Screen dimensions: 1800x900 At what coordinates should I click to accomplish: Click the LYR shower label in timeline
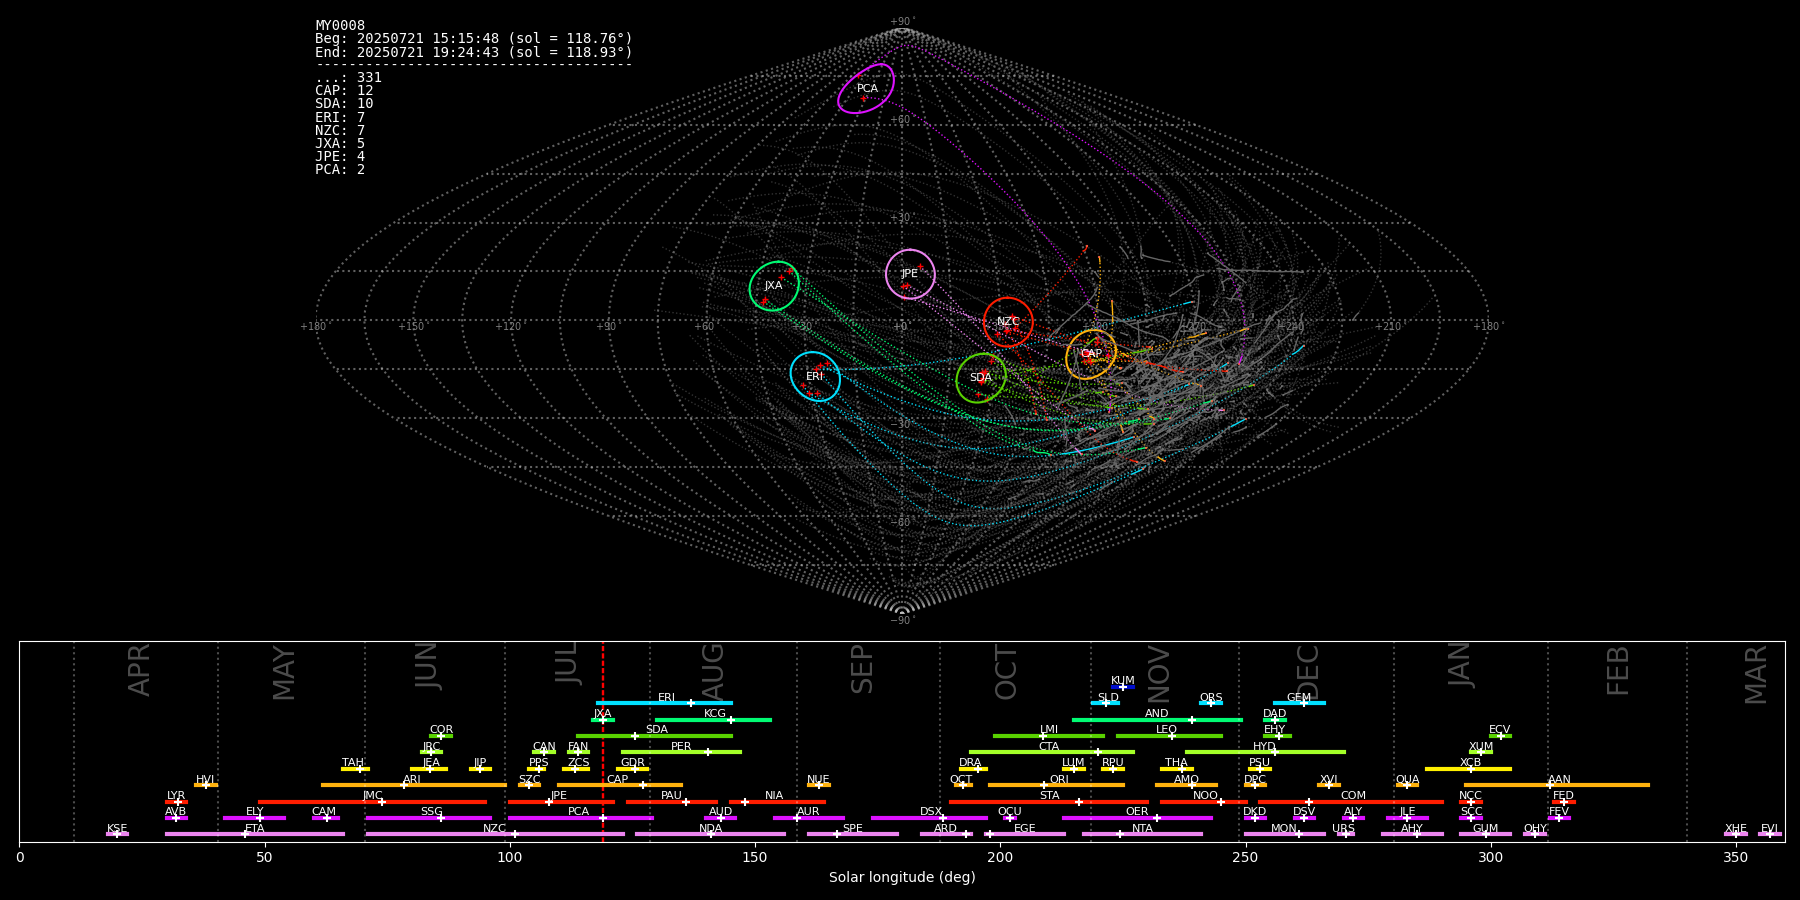(x=176, y=796)
